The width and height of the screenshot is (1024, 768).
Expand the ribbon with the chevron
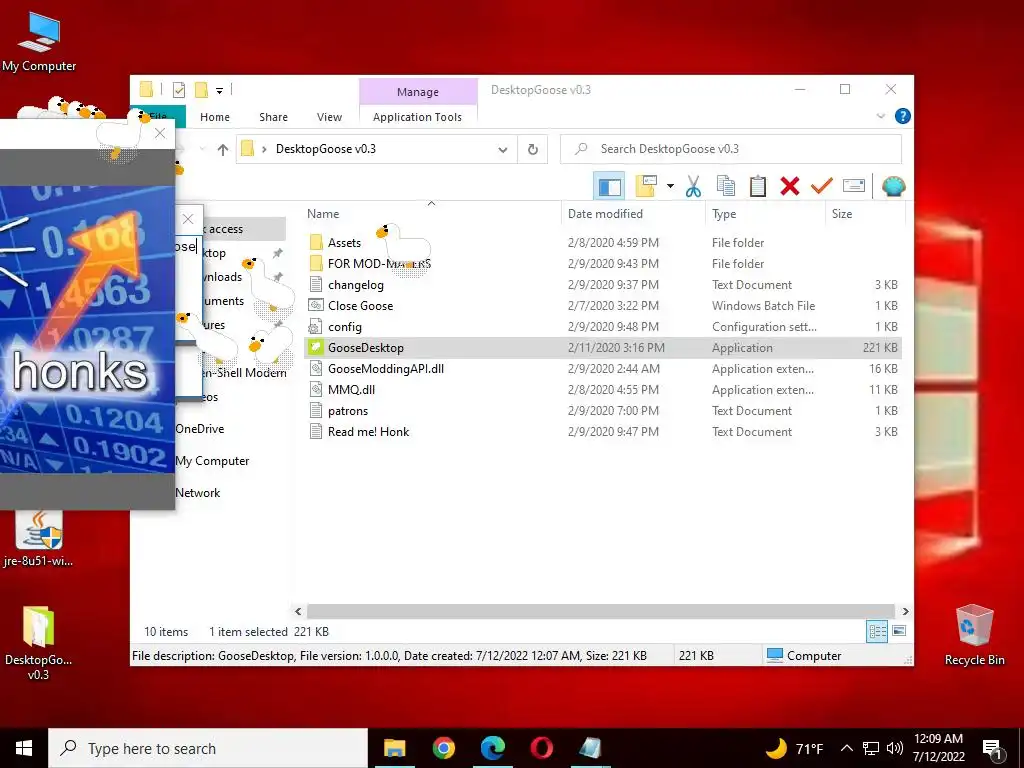(x=880, y=116)
